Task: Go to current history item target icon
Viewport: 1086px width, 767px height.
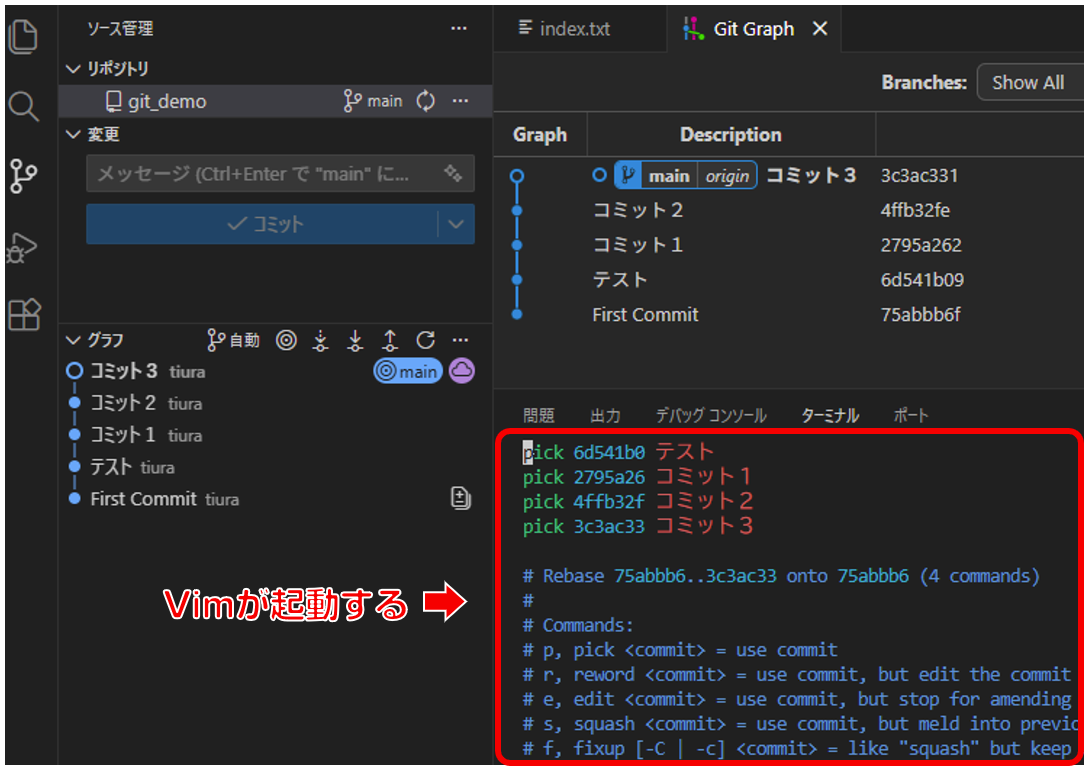Action: 287,340
